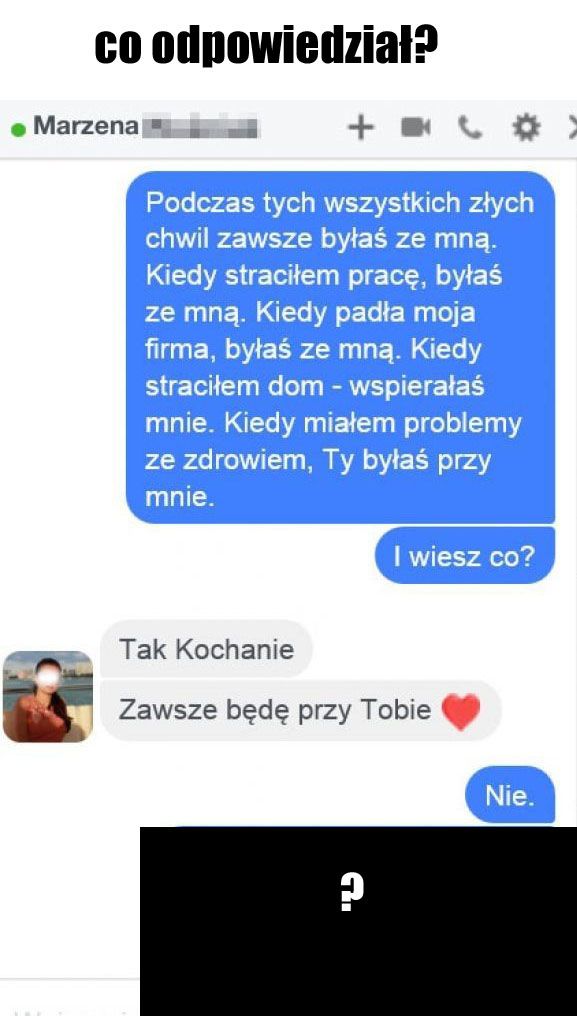Click the blurred surname in header
This screenshot has width=577, height=1016.
point(200,126)
